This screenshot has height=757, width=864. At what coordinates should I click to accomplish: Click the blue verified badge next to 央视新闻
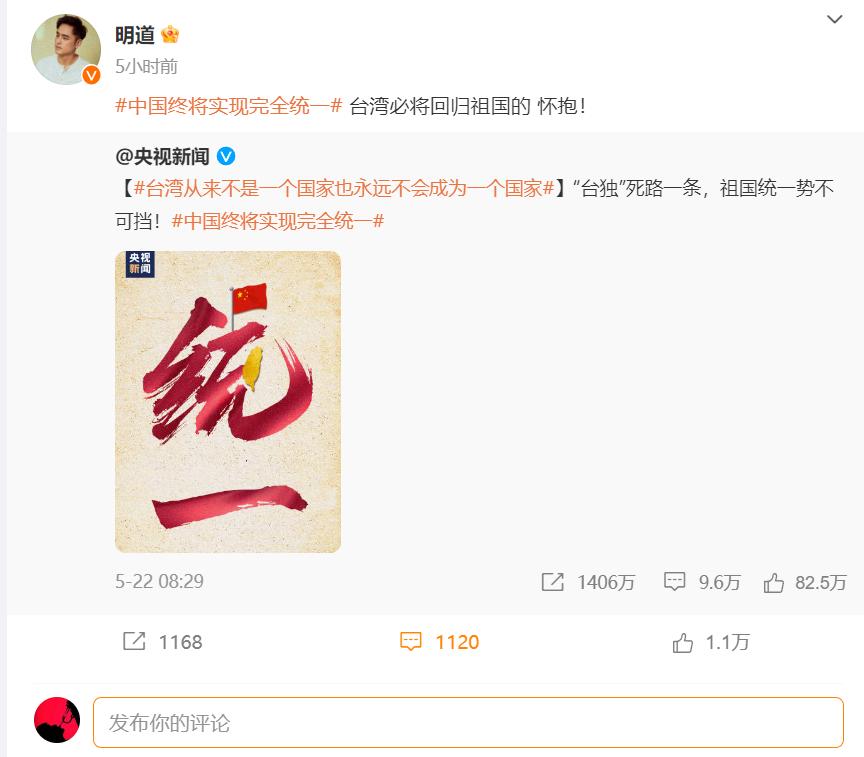tap(226, 156)
